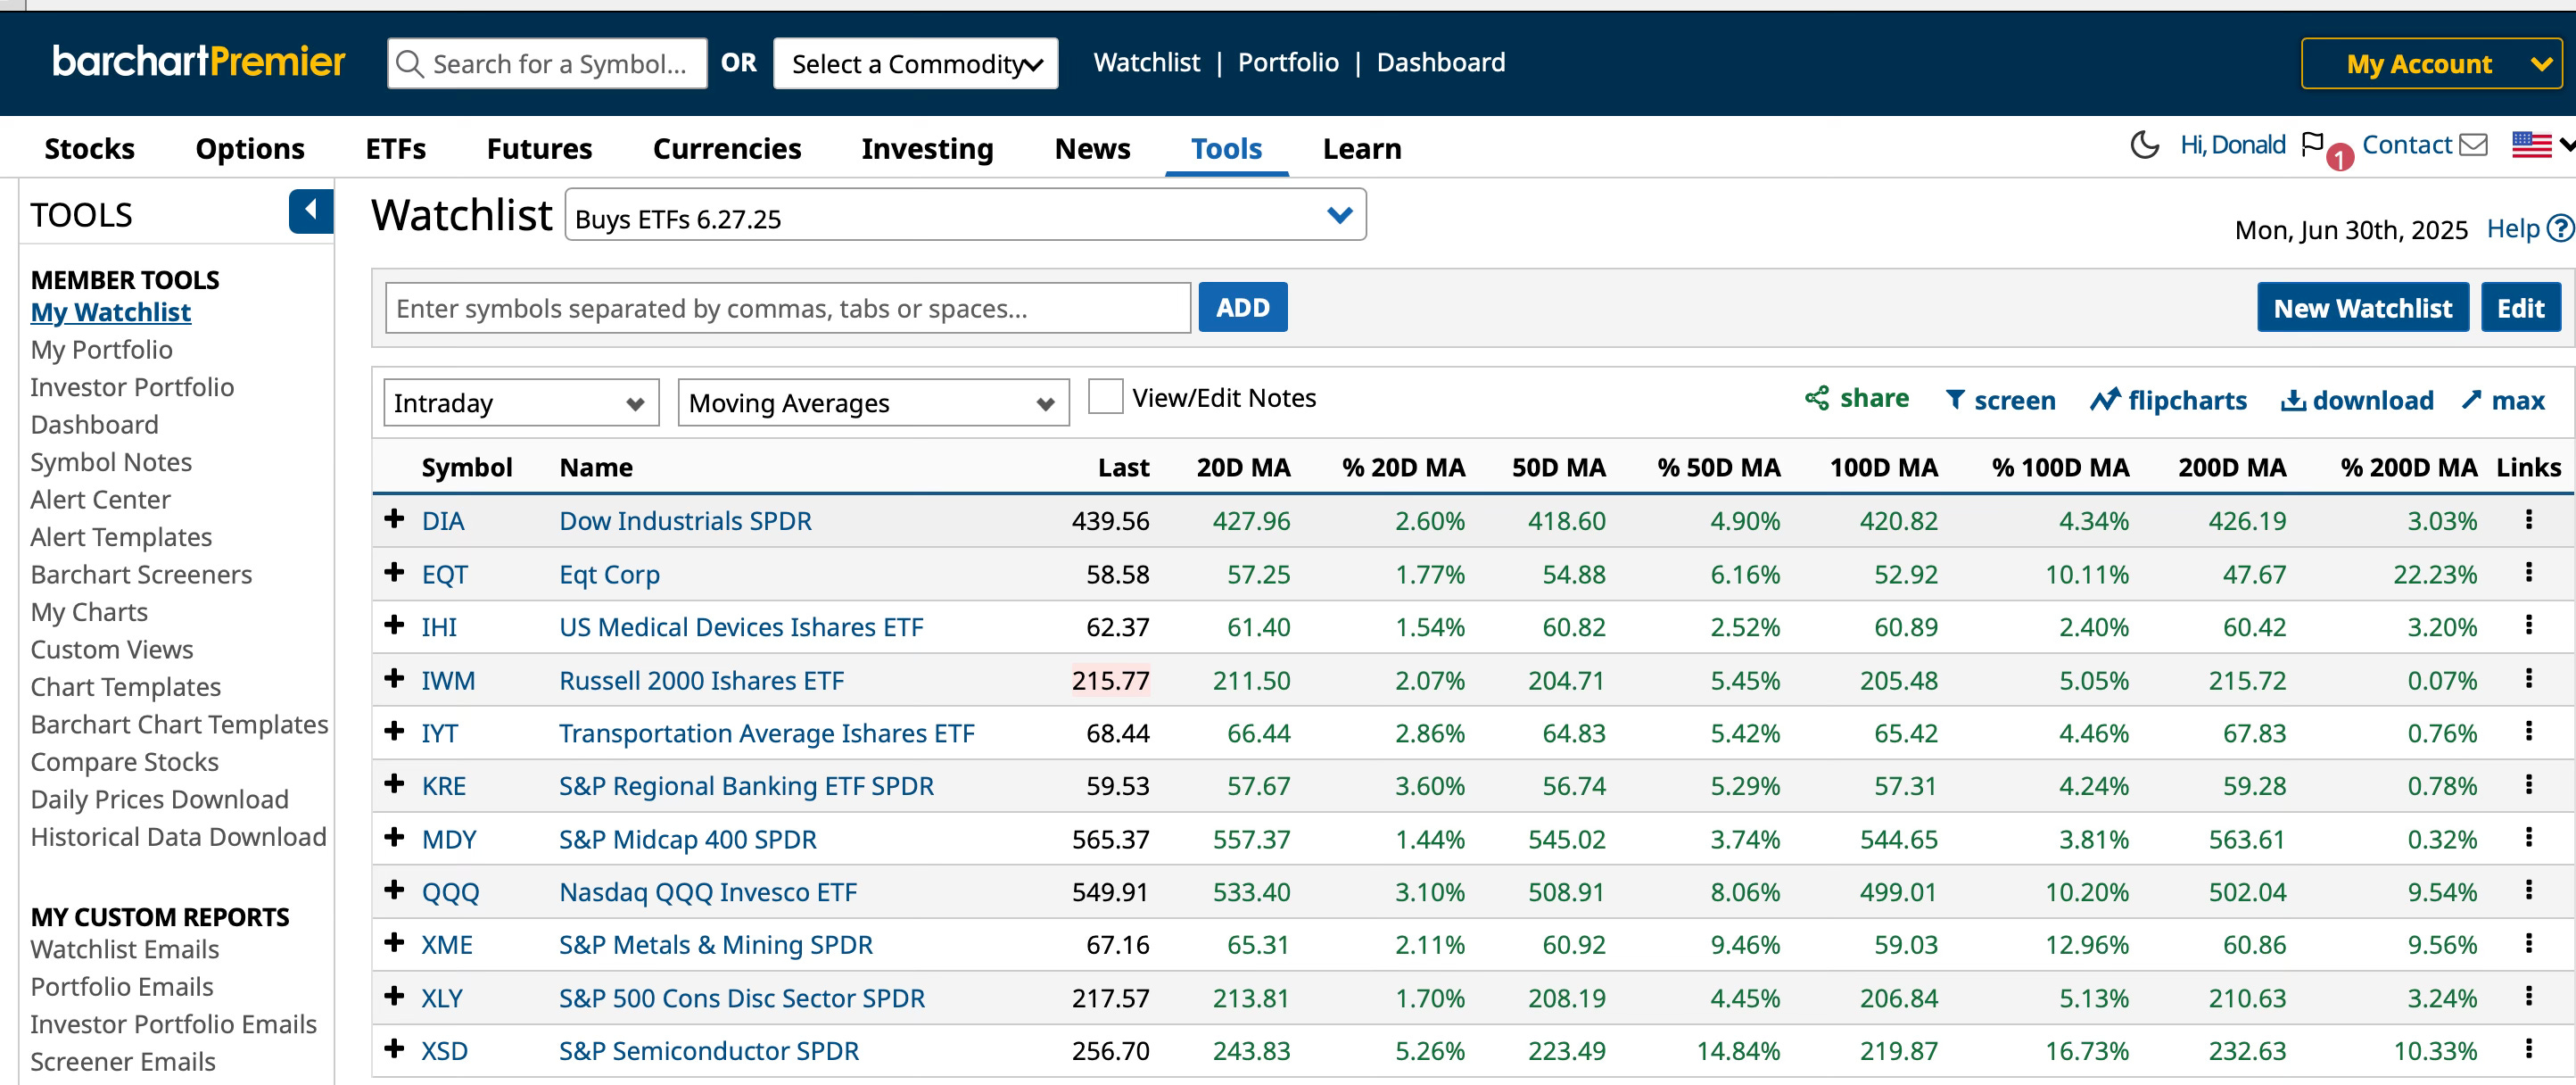Open links menu for KRE row
The height and width of the screenshot is (1085, 2576).
pos(2529,785)
